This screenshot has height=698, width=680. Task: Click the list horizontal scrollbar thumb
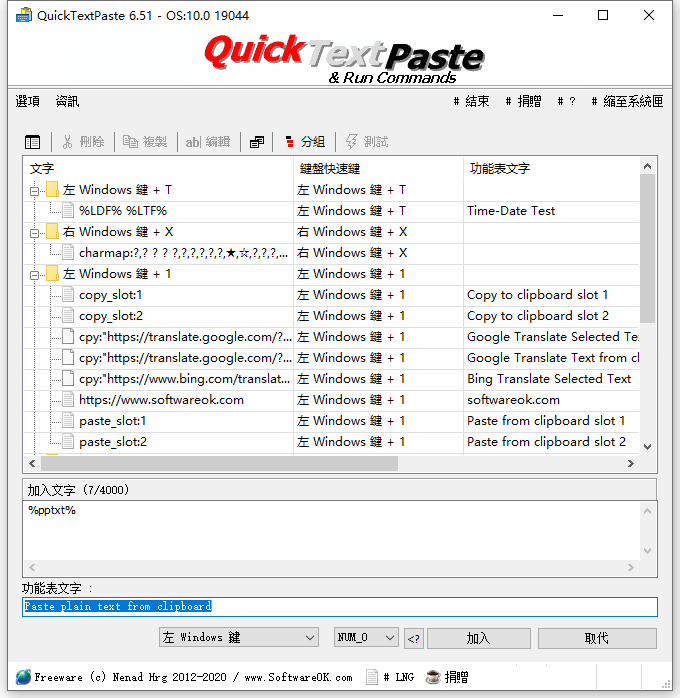(219, 463)
